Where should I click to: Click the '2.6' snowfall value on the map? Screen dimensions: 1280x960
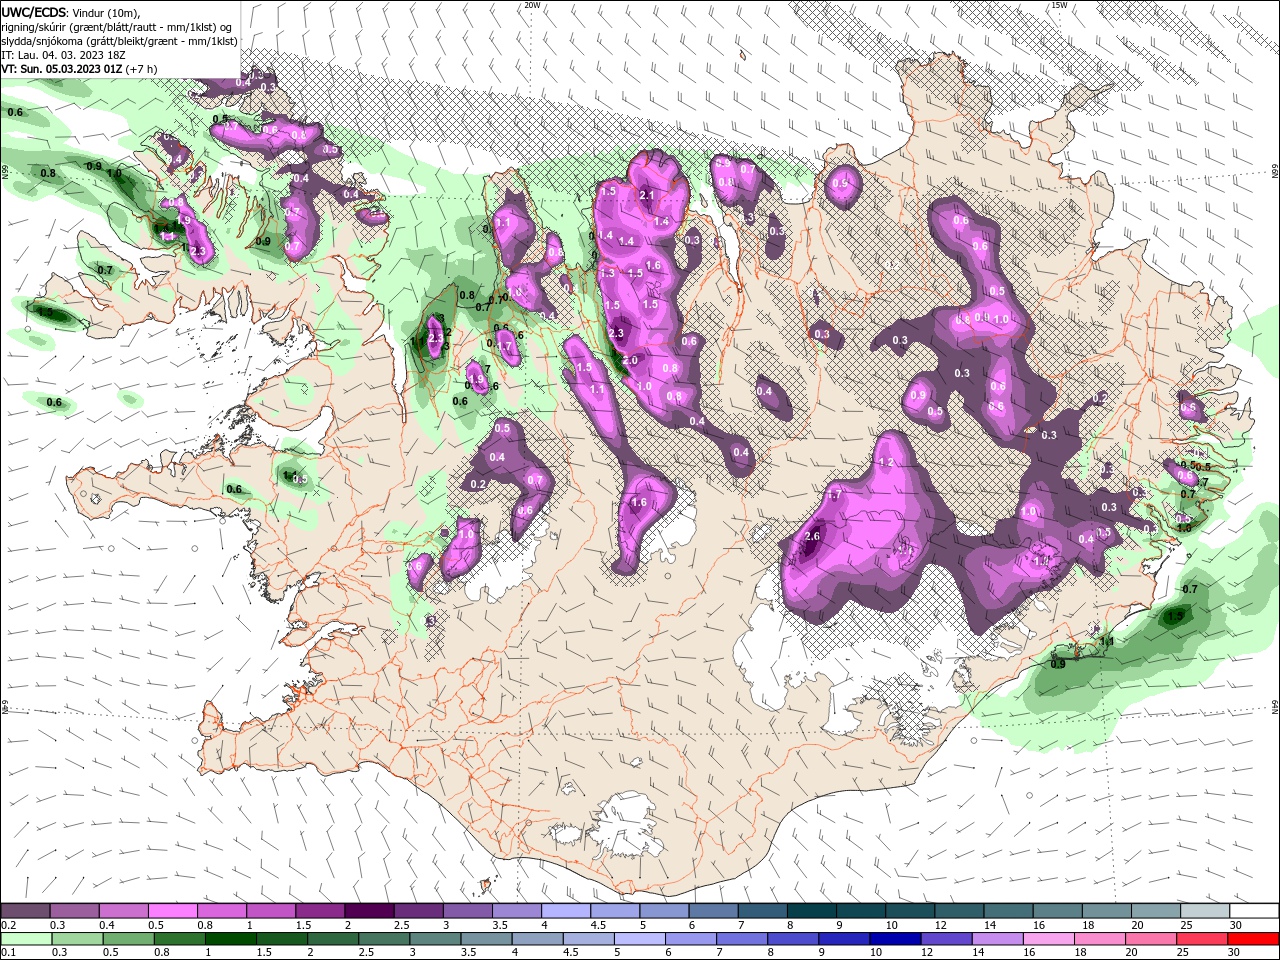click(x=812, y=536)
